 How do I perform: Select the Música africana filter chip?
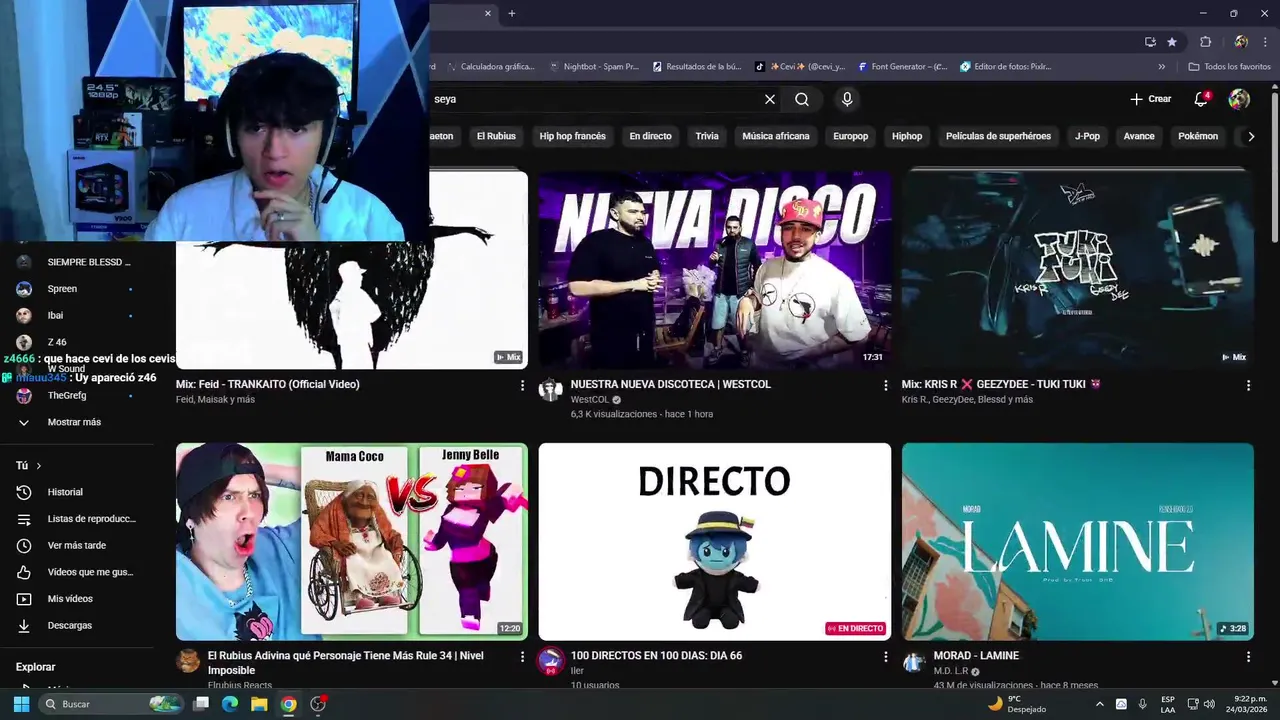coord(776,136)
